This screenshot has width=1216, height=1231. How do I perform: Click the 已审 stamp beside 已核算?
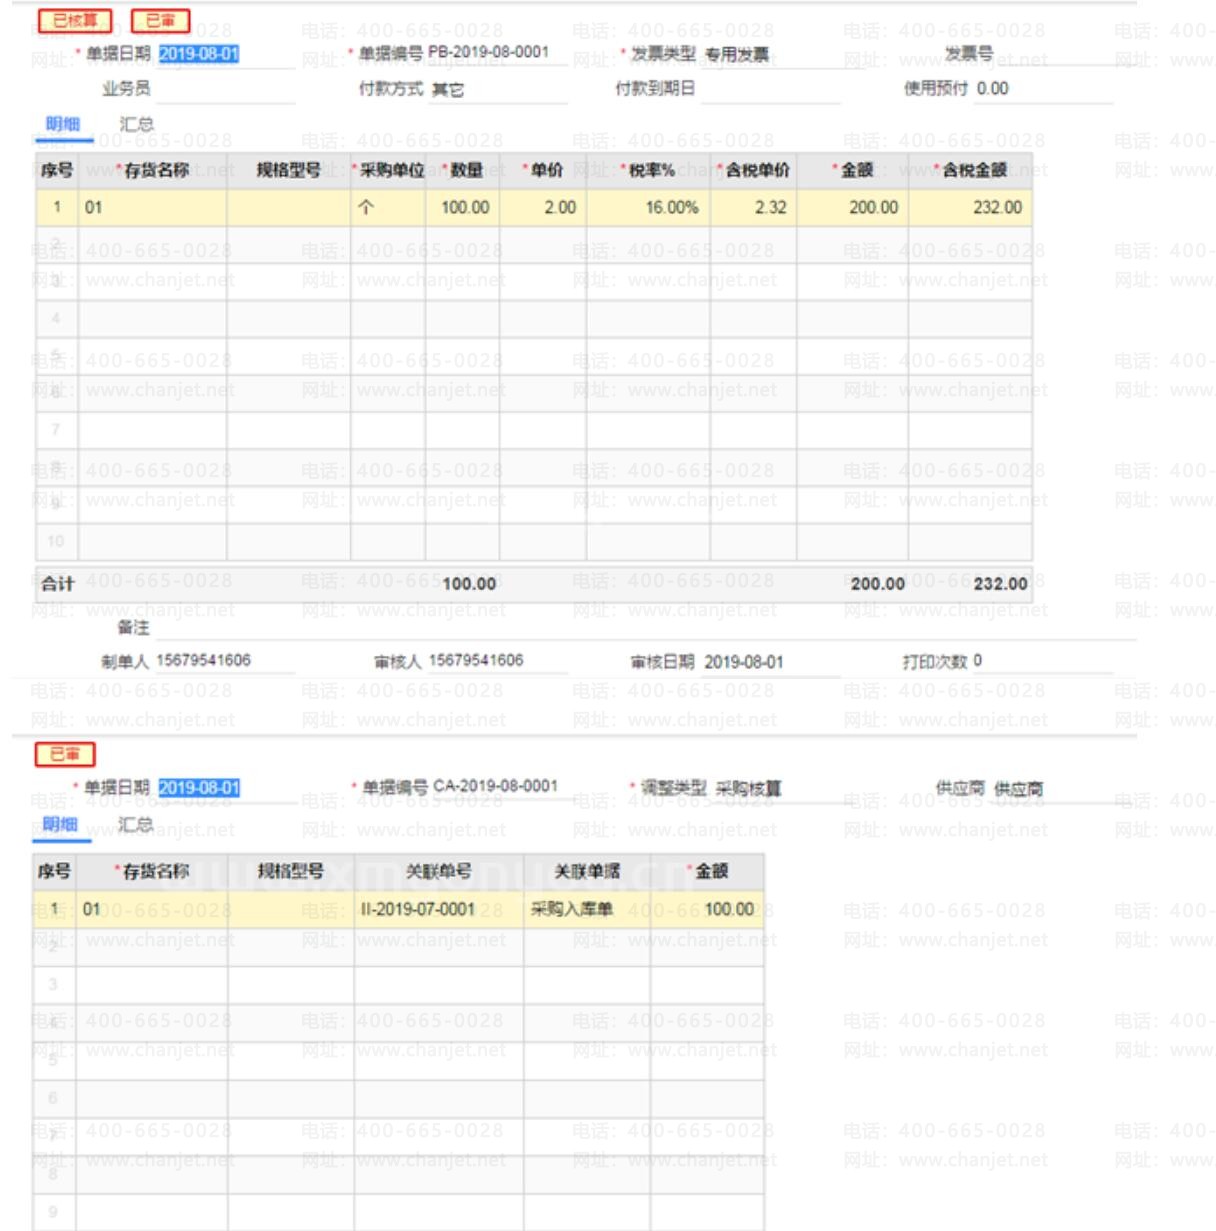click(x=160, y=20)
